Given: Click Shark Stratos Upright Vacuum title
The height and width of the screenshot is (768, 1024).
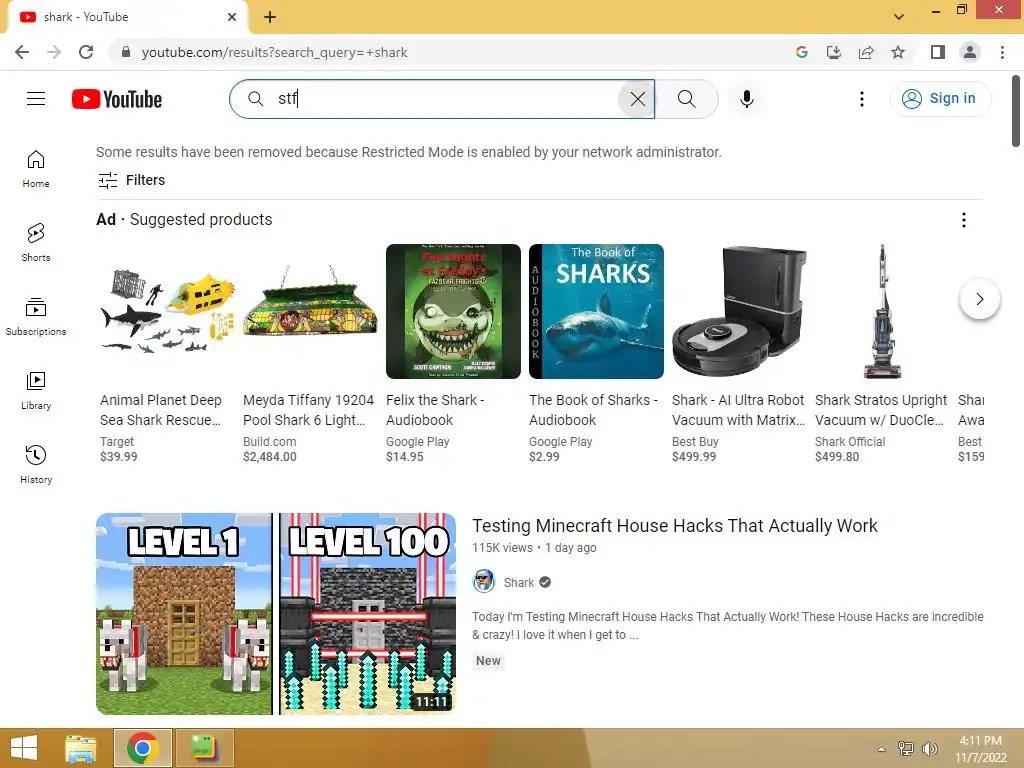Looking at the screenshot, I should 881,410.
